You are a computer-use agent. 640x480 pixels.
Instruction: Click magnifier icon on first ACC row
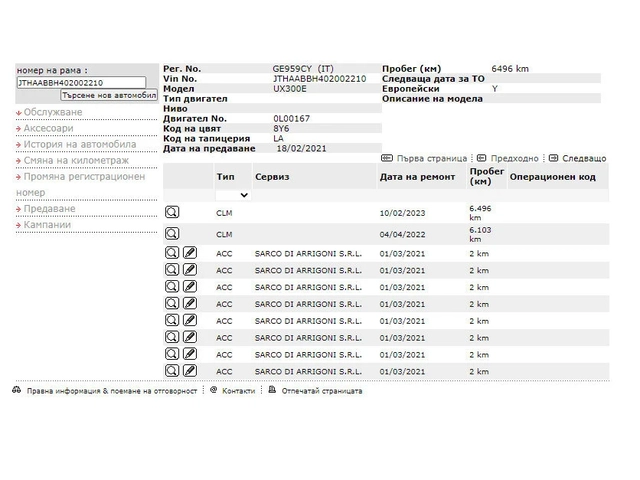pyautogui.click(x=172, y=253)
